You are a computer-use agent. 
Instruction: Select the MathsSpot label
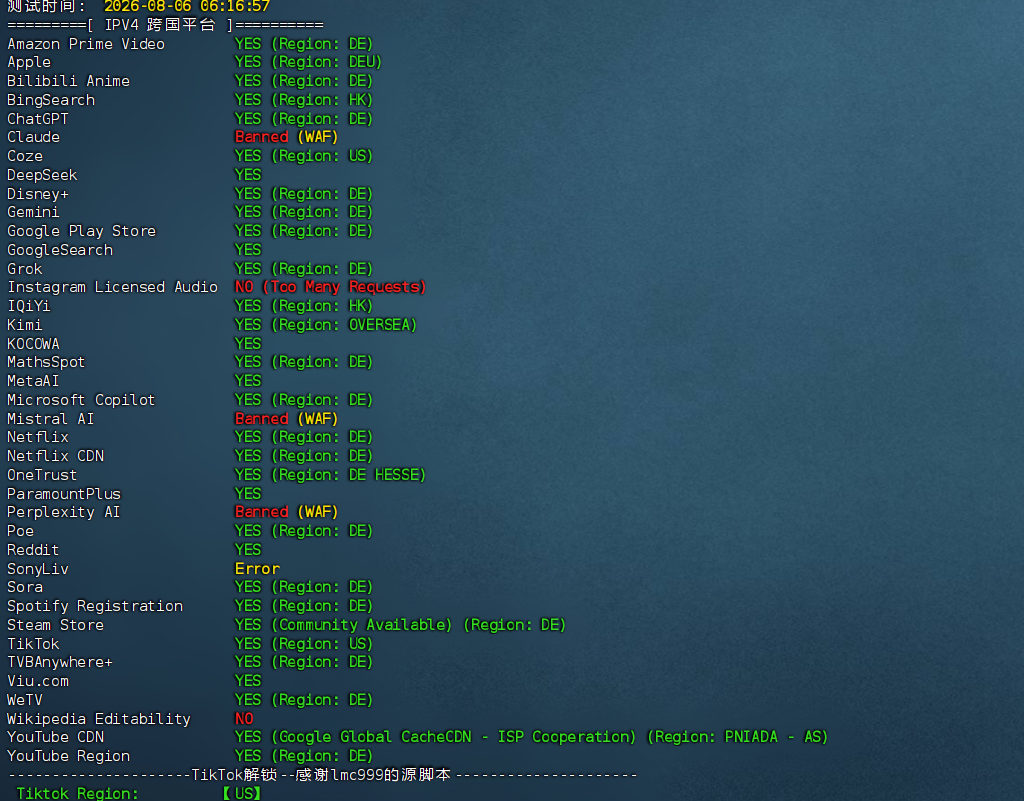pos(46,362)
